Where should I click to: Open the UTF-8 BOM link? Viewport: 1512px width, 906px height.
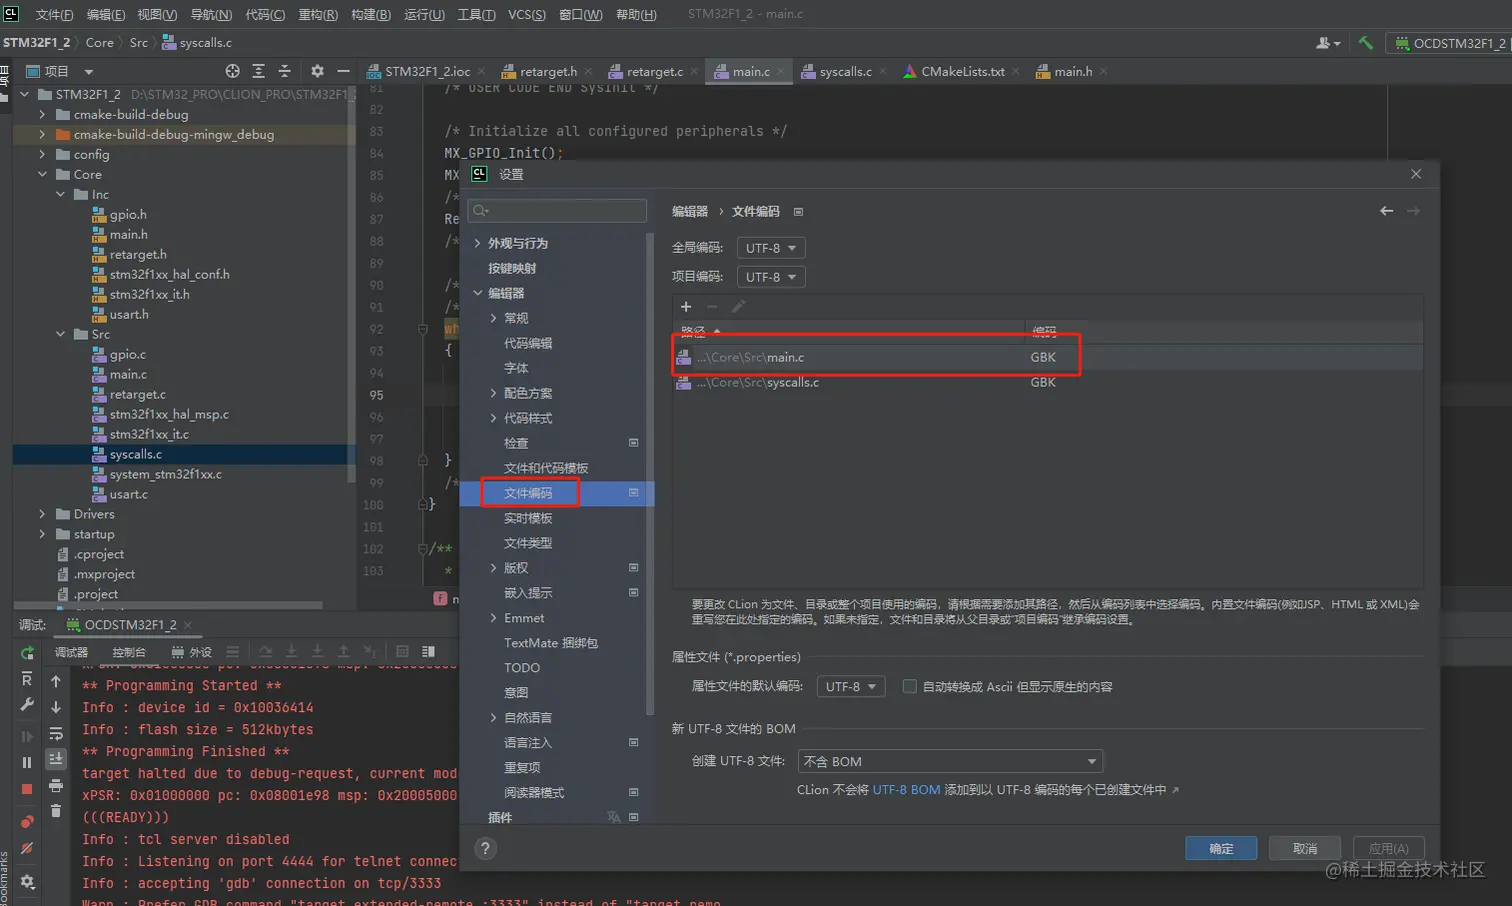906,790
